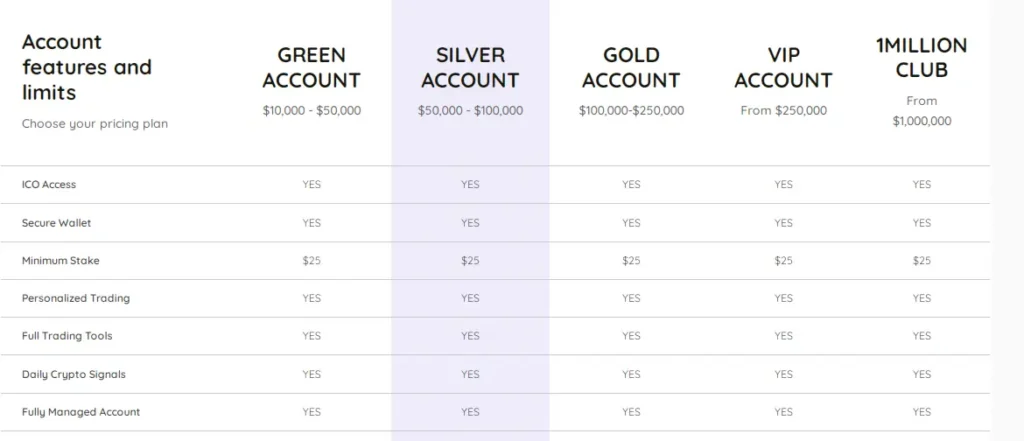Image resolution: width=1024 pixels, height=441 pixels.
Task: Click the Green Account ICO Access YES cell
Action: (x=312, y=185)
